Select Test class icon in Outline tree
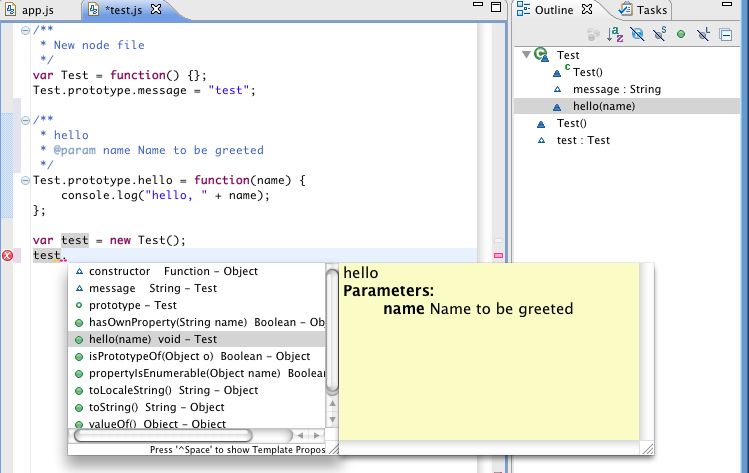The width and height of the screenshot is (749, 473). pos(541,54)
